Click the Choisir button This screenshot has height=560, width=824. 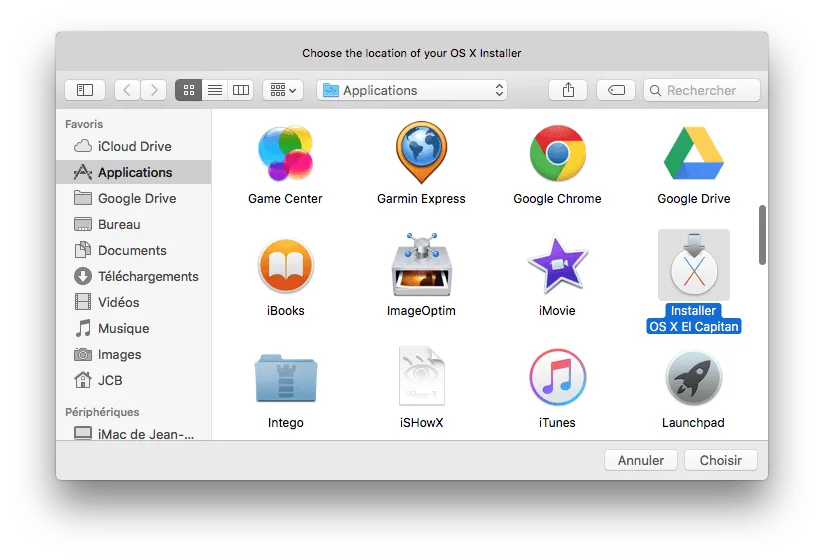[721, 460]
